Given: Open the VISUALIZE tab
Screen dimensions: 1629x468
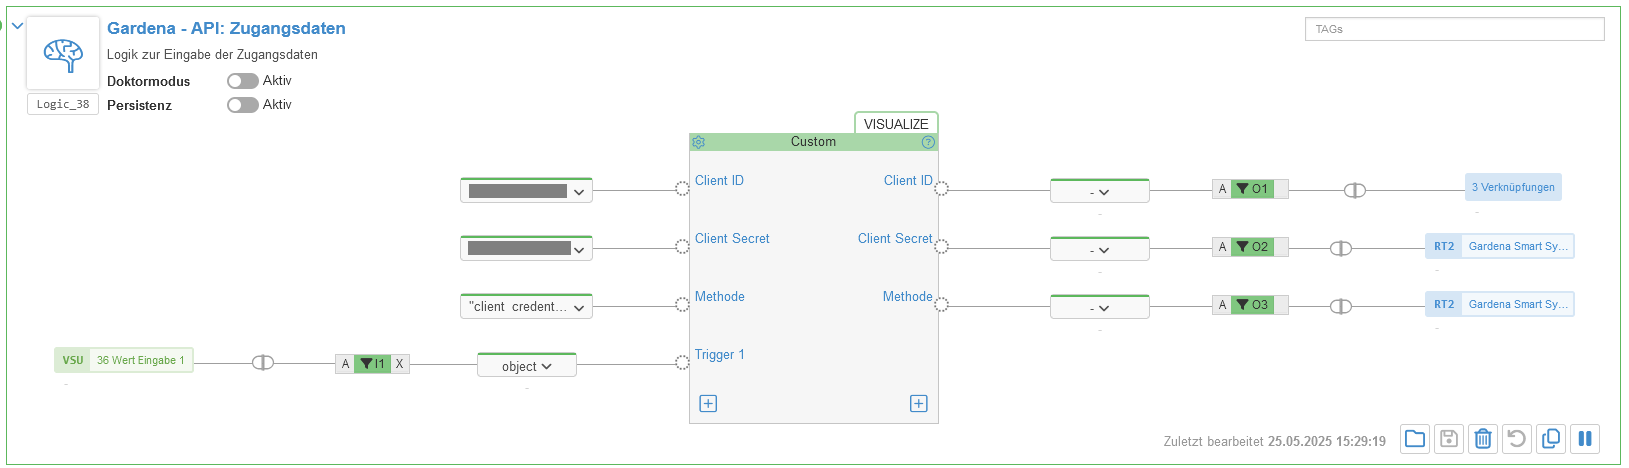Looking at the screenshot, I should click(x=896, y=124).
